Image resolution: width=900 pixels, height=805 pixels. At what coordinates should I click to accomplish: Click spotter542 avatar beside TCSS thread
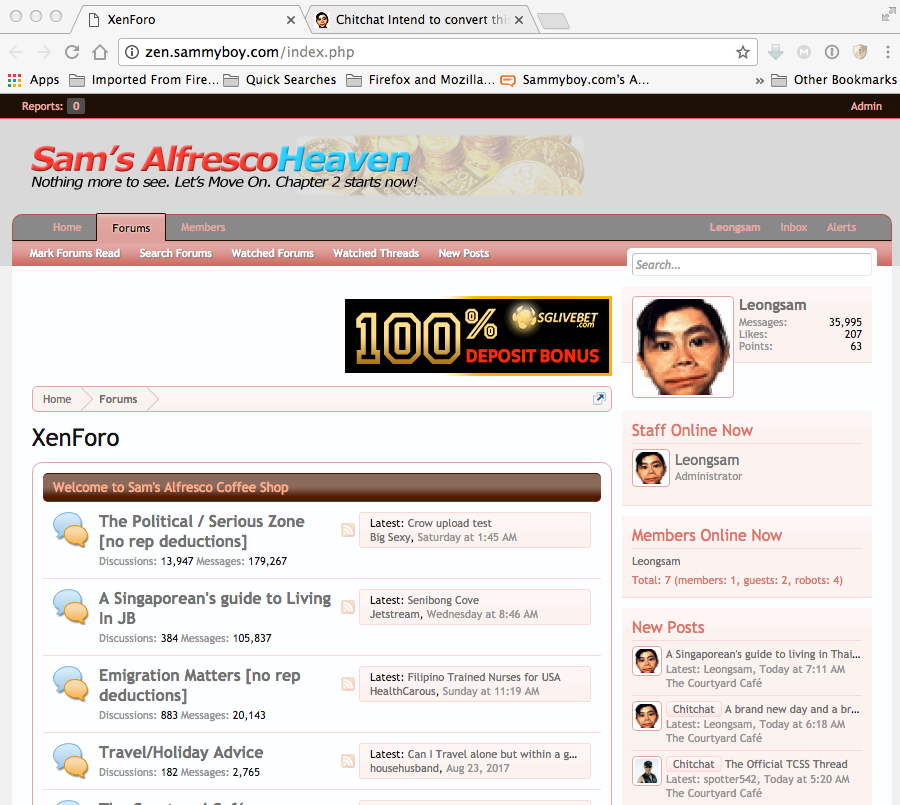pos(647,771)
